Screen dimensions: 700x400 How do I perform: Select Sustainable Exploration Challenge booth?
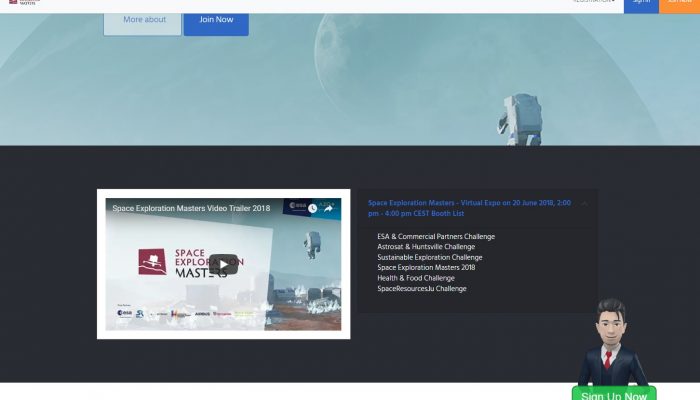click(x=429, y=258)
